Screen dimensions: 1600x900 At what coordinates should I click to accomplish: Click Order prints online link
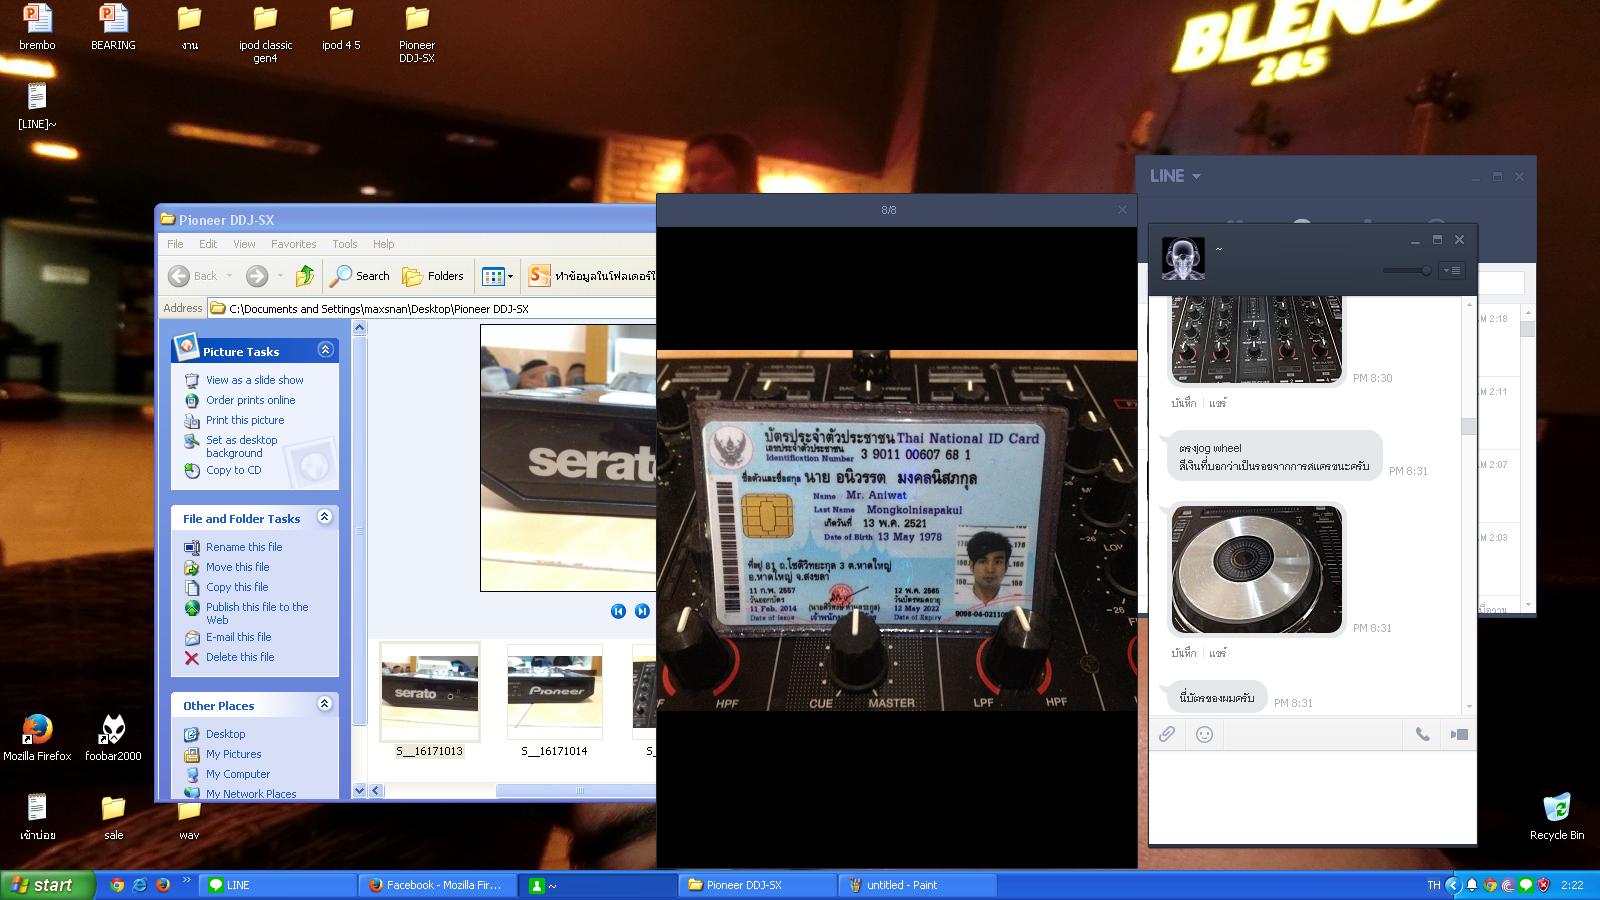coord(250,400)
